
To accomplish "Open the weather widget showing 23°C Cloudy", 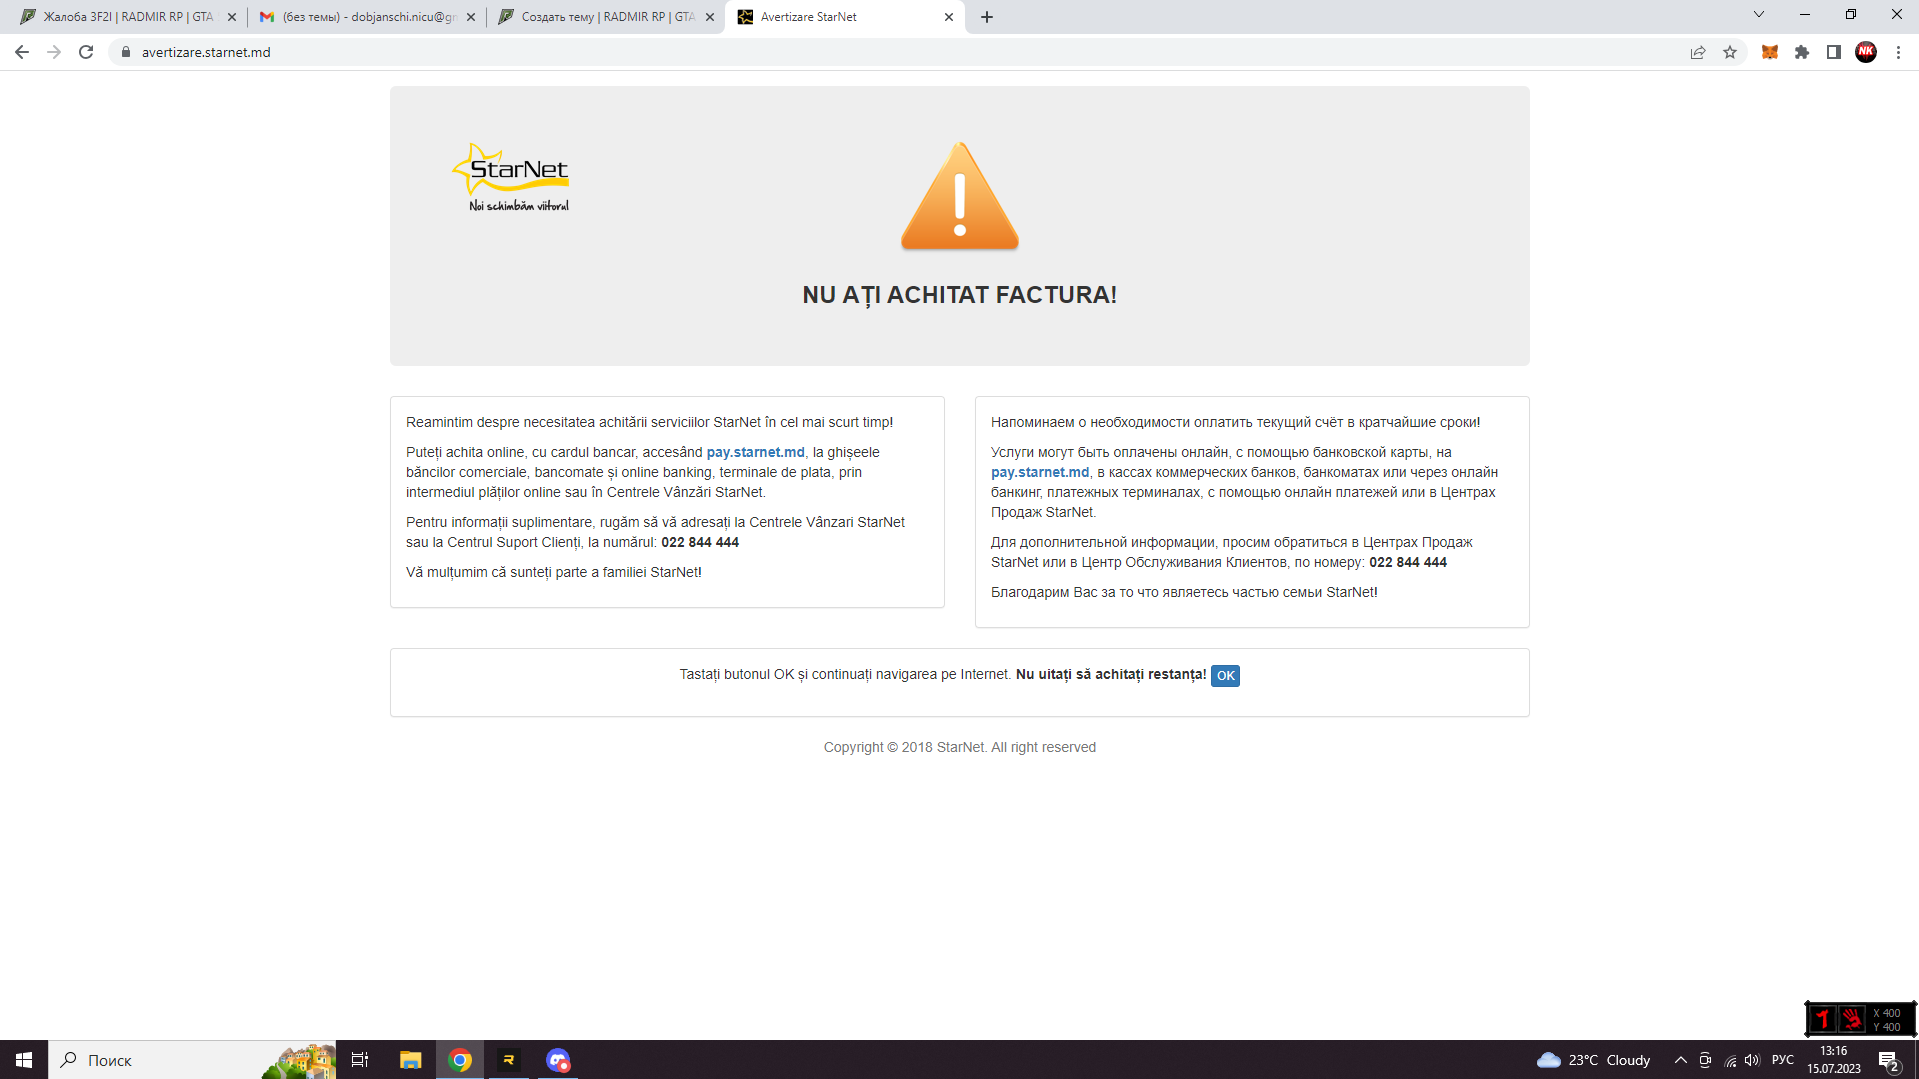I will (1594, 1060).
